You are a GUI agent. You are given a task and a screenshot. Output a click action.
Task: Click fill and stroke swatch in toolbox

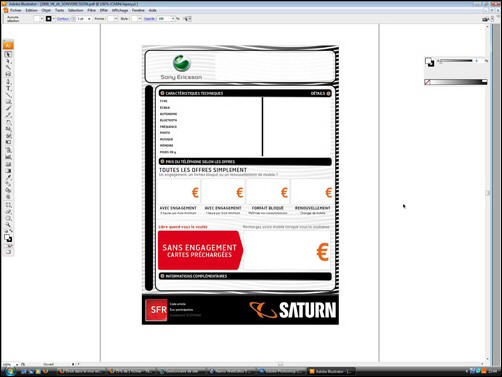pos(8,238)
